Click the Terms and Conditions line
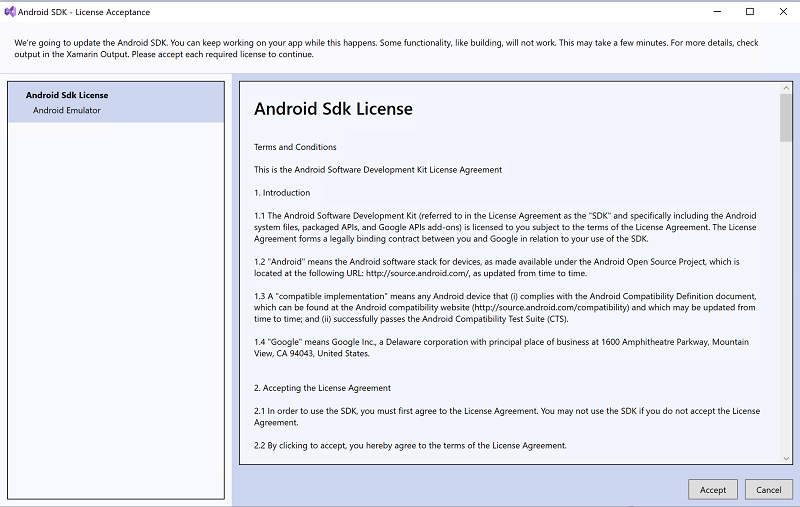Image resolution: width=800 pixels, height=507 pixels. point(295,147)
